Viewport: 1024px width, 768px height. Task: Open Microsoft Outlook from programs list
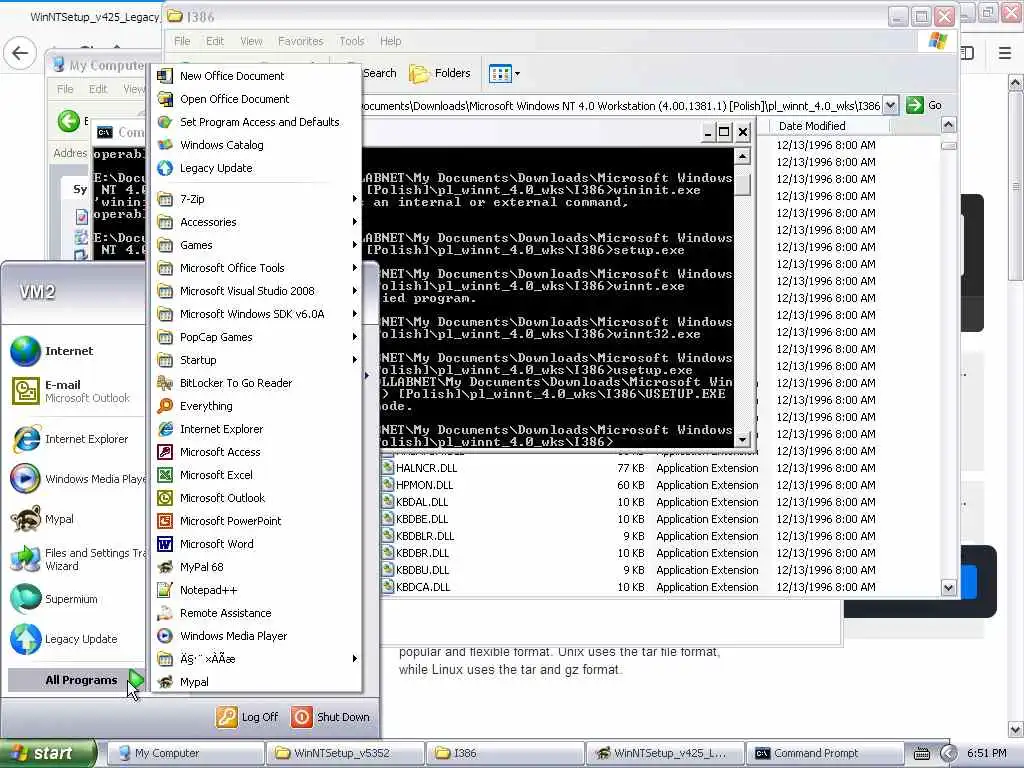pyautogui.click(x=257, y=498)
